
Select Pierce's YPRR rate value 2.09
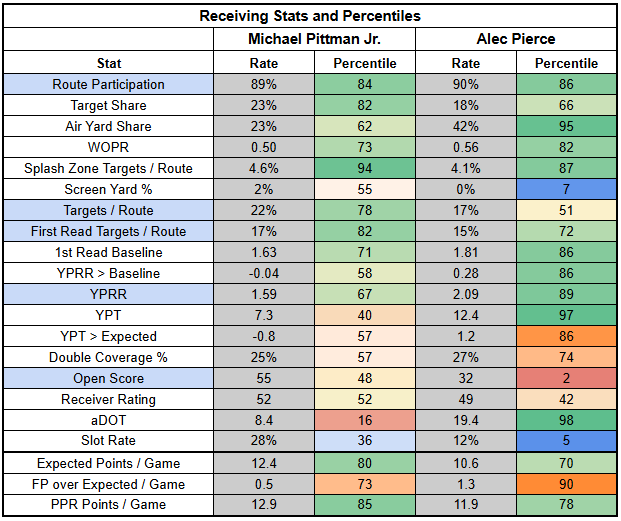point(466,294)
